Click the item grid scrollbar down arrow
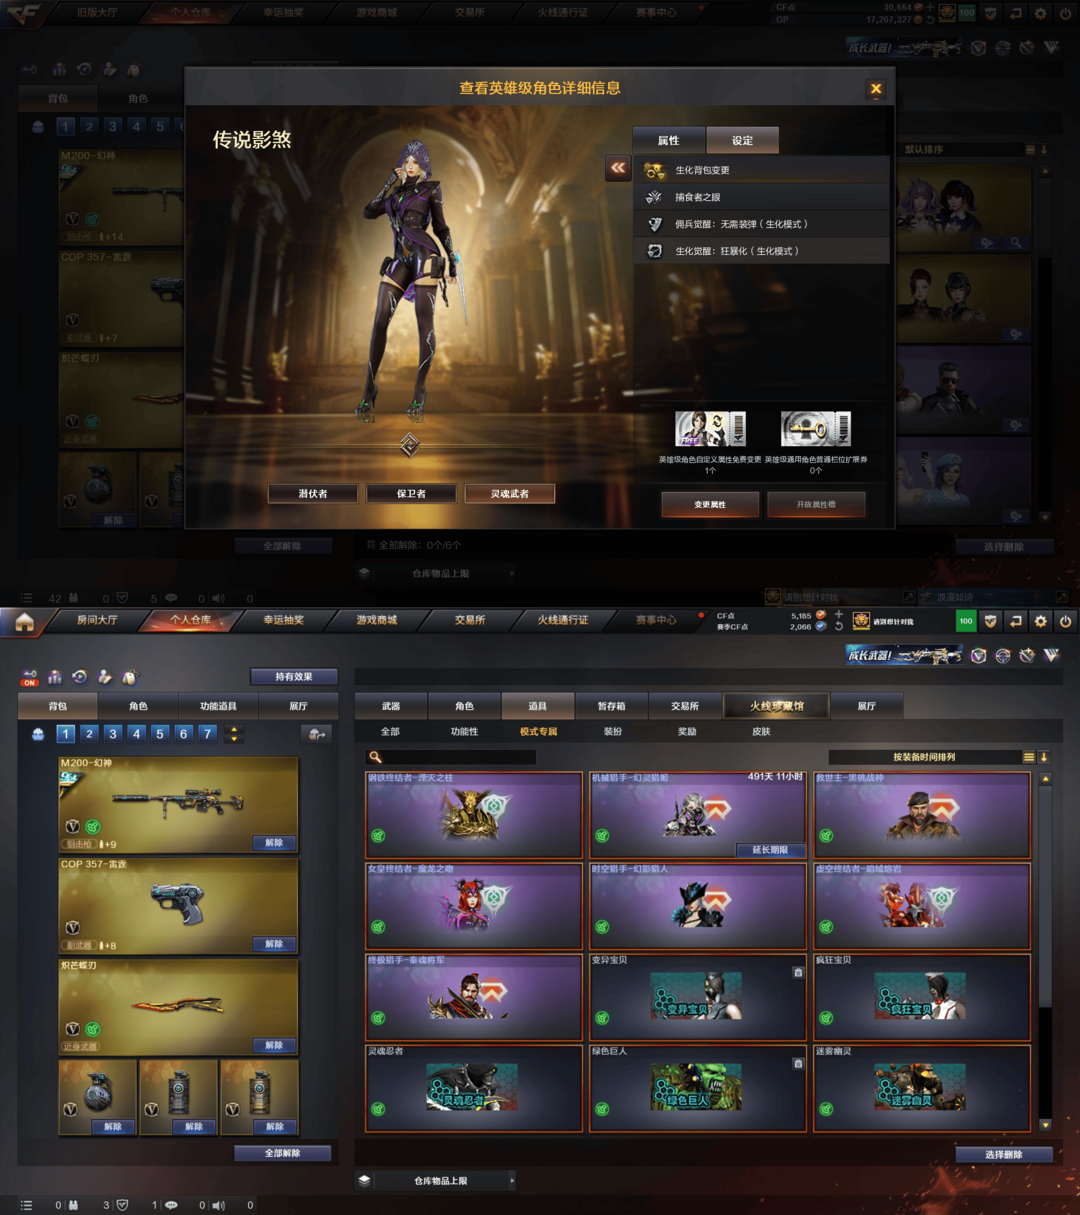The width and height of the screenshot is (1080, 1215). point(1046,1125)
